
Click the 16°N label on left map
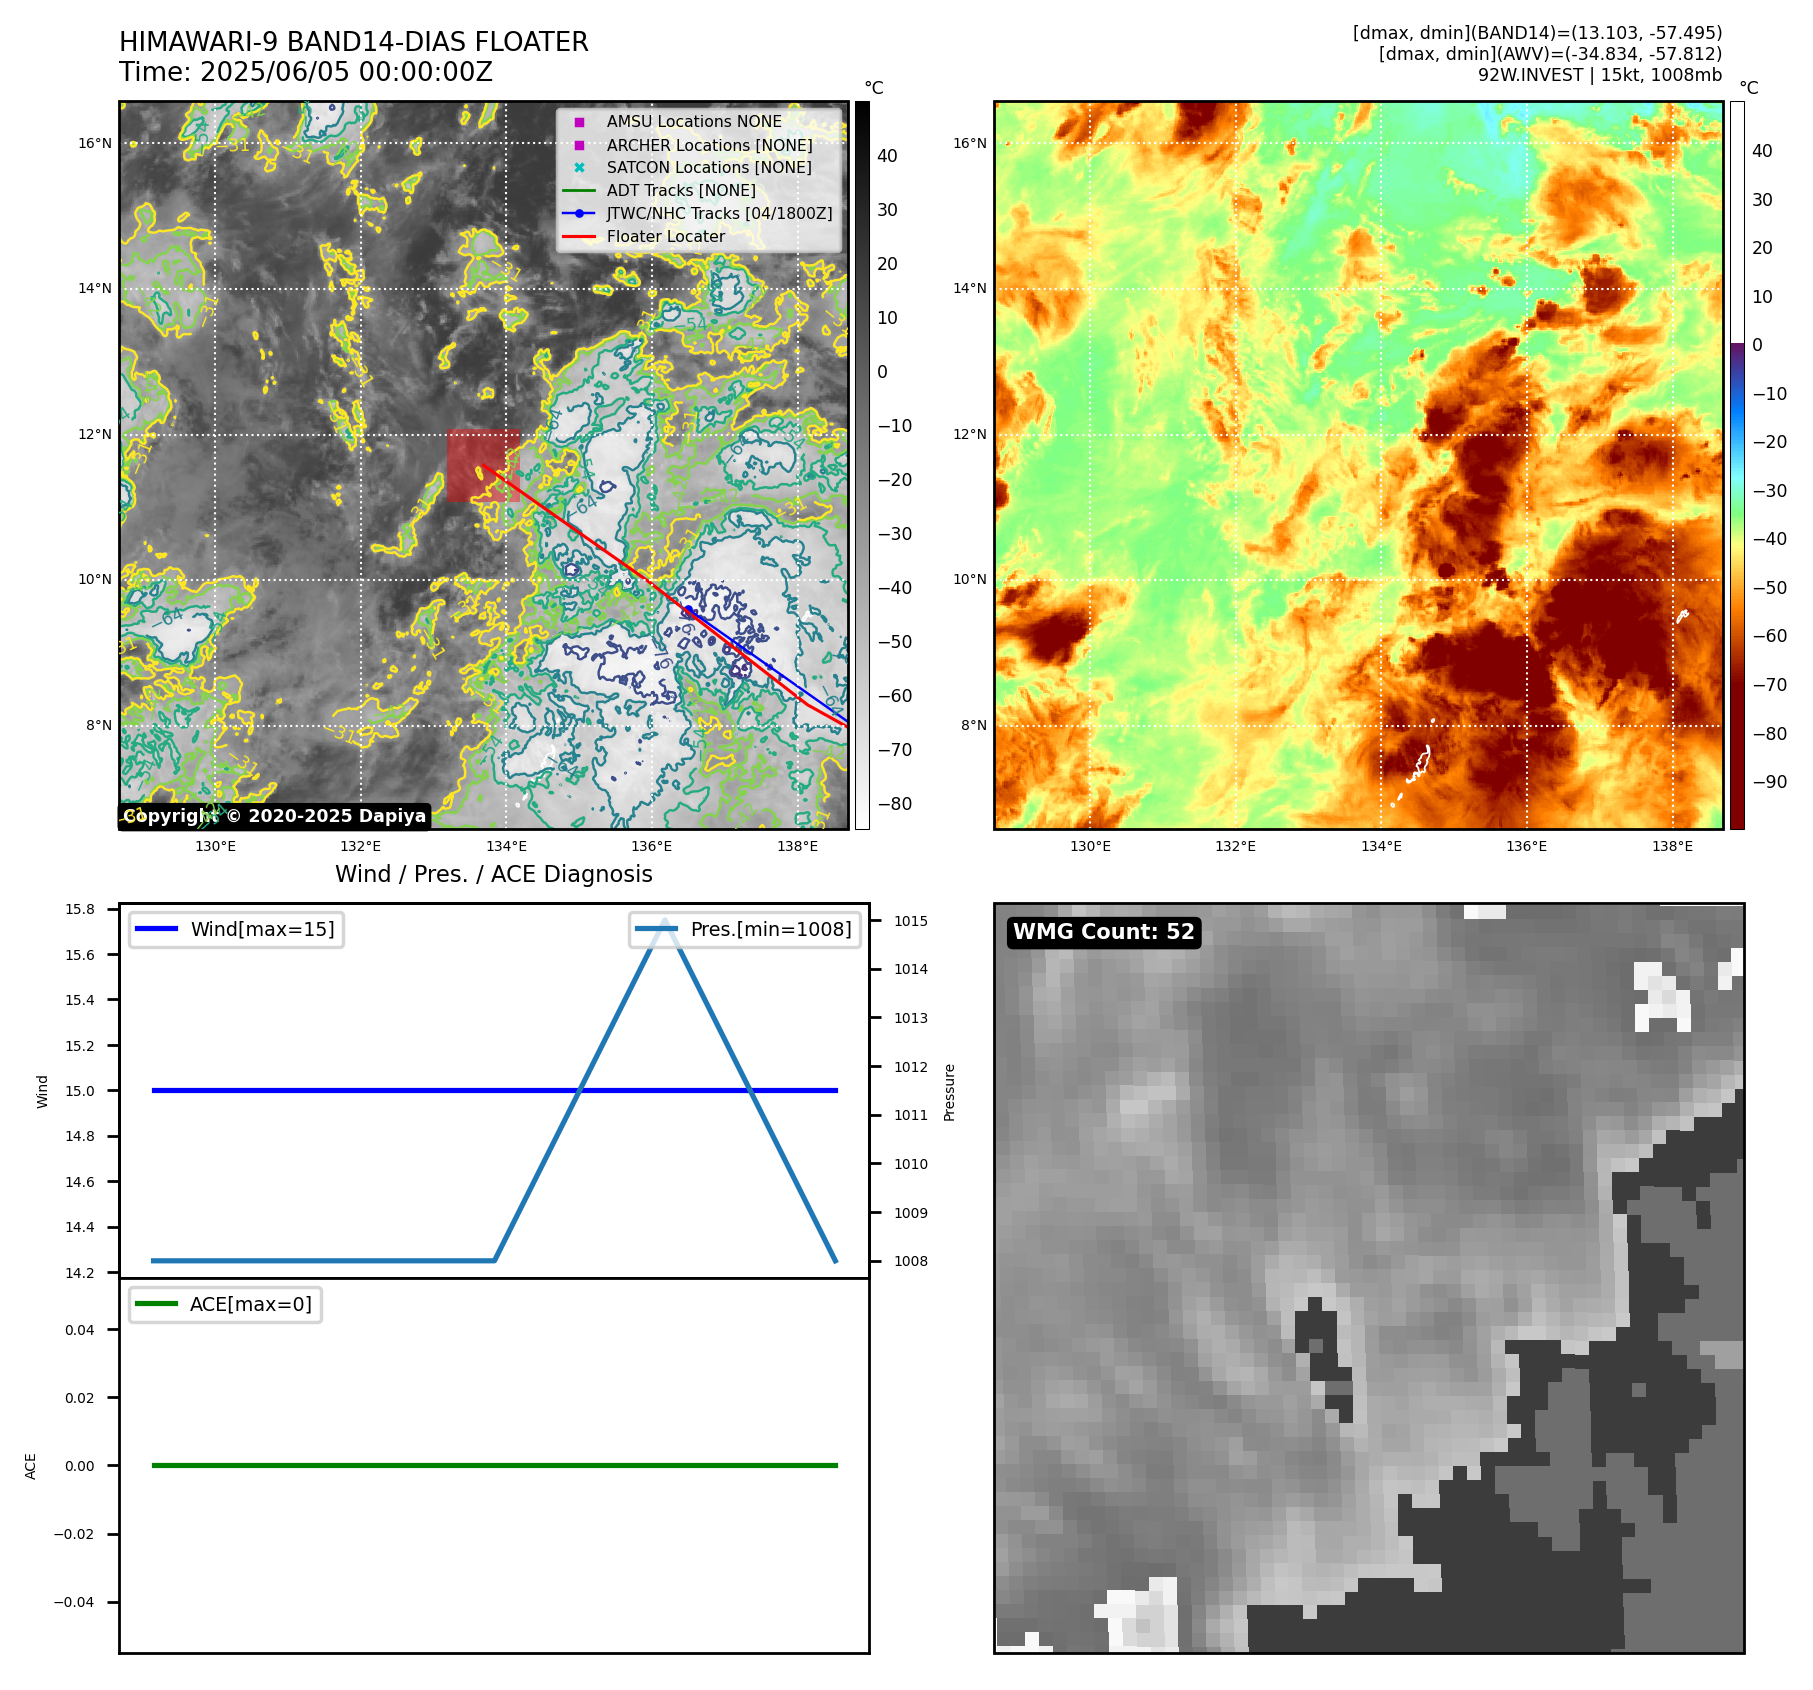95,144
